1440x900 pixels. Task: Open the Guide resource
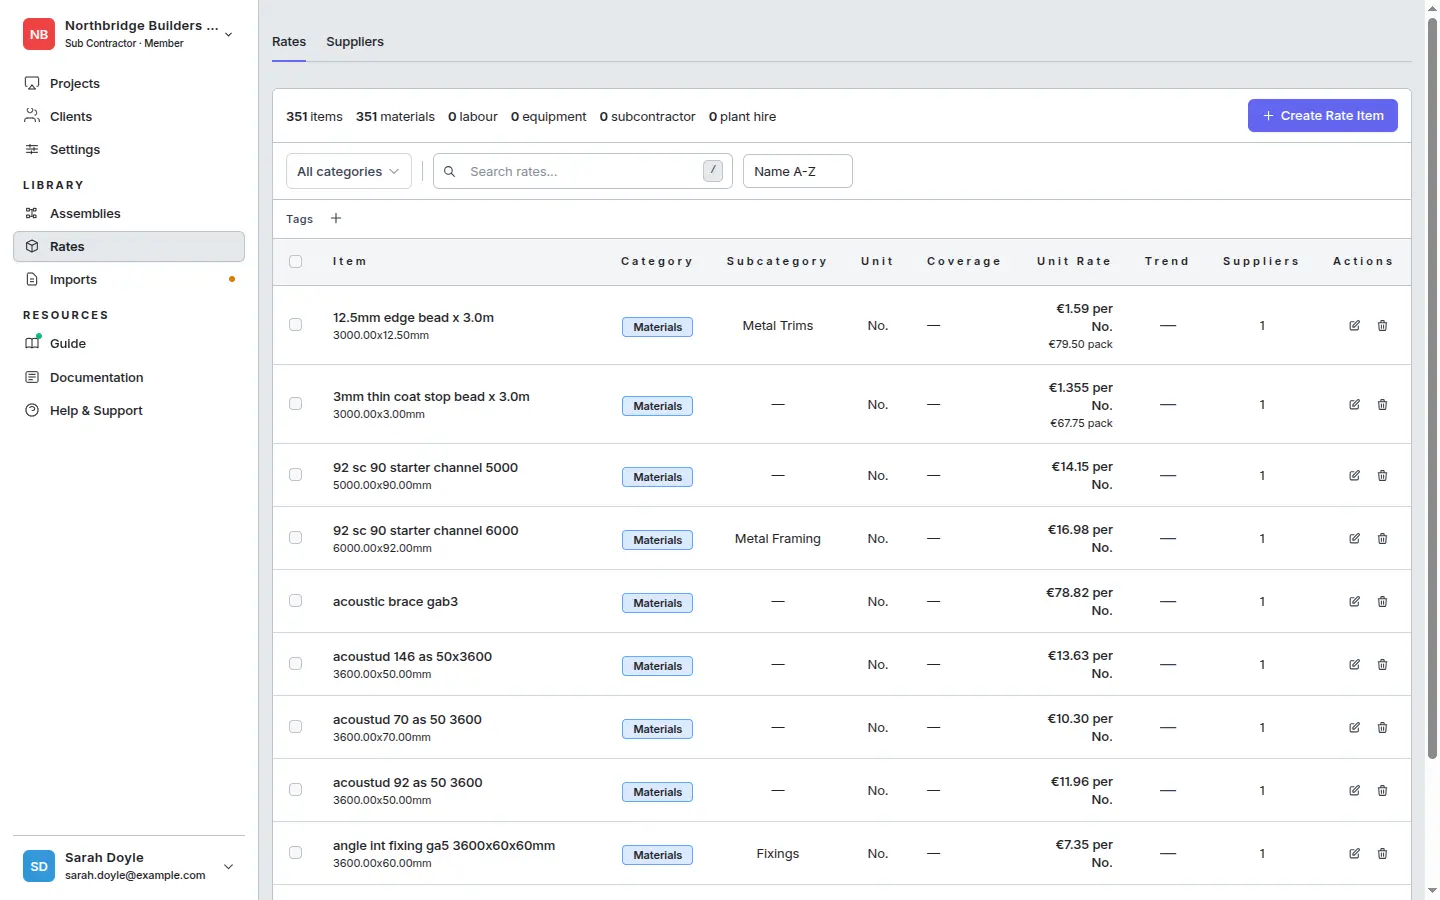128,343
